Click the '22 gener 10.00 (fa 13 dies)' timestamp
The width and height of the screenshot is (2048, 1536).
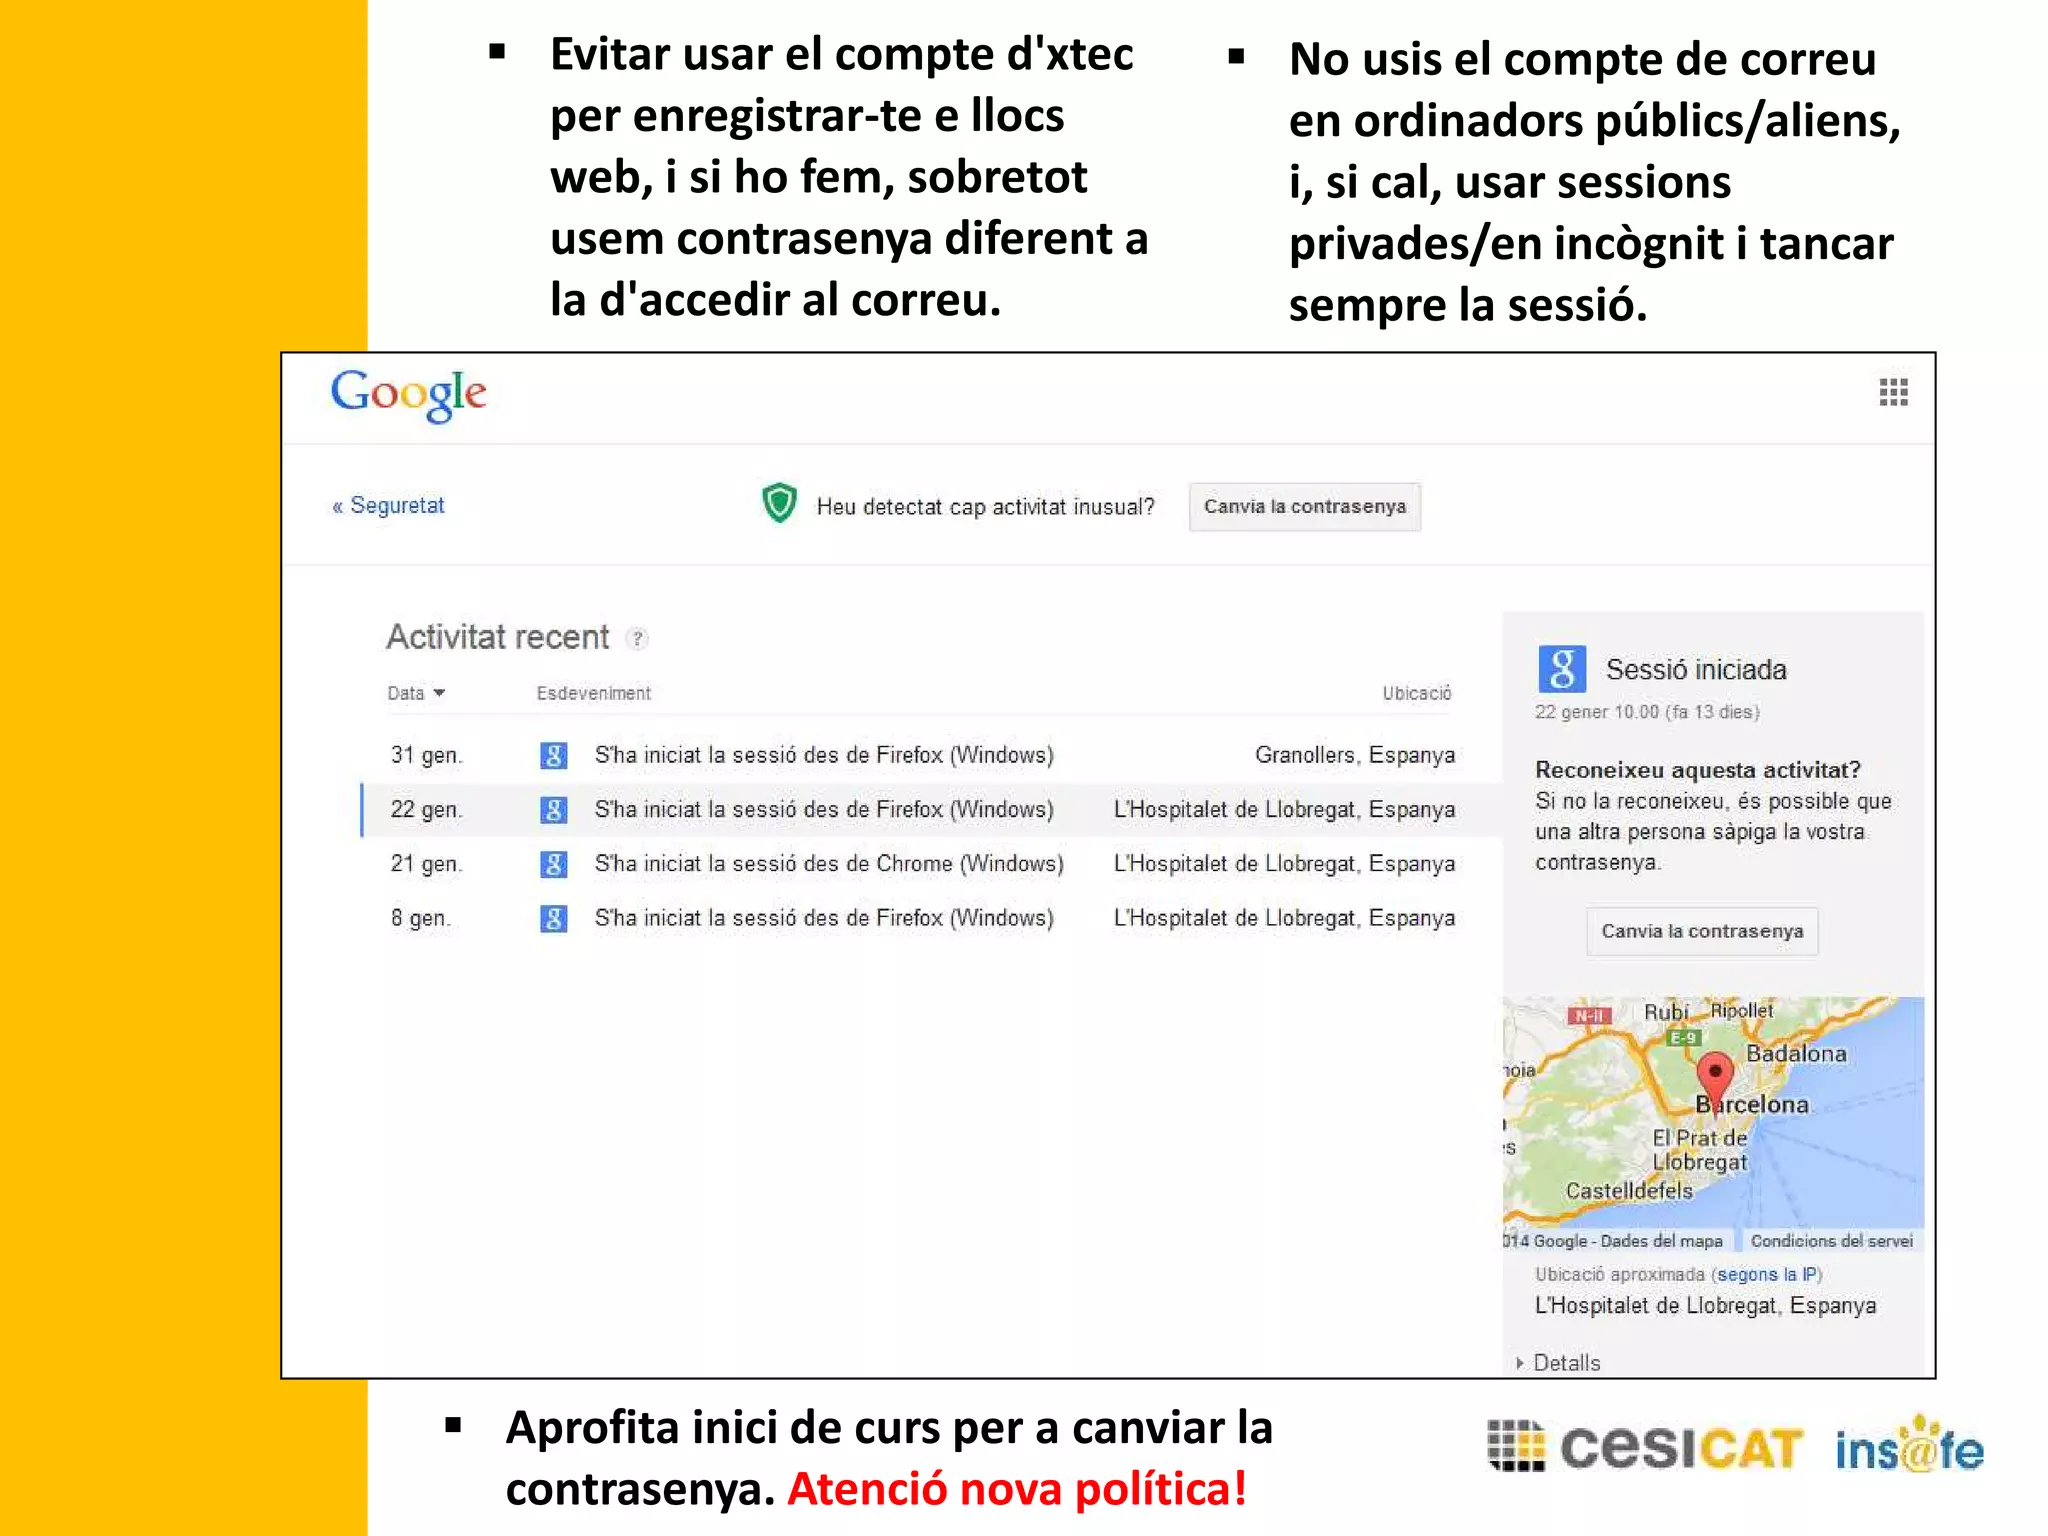point(1647,712)
